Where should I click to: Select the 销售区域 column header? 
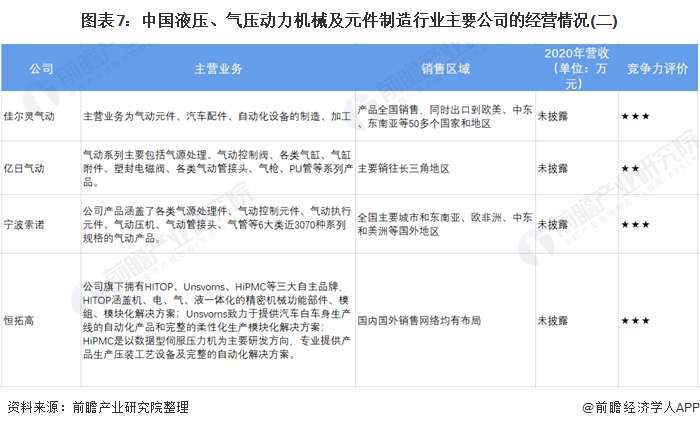tap(445, 69)
